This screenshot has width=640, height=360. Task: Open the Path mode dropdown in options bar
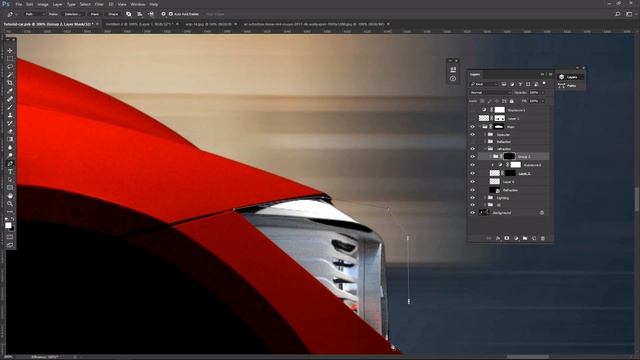coord(34,14)
